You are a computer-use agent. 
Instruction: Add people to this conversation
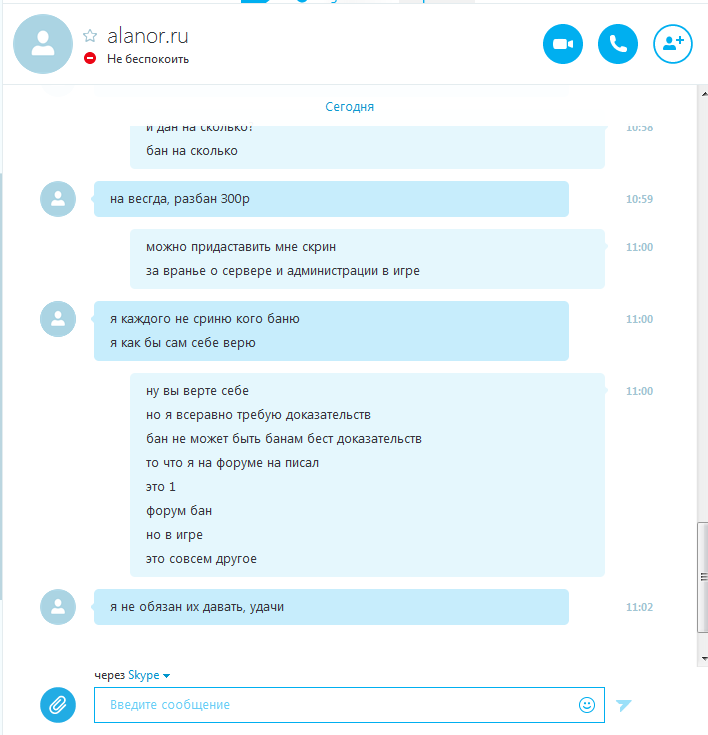coord(673,44)
